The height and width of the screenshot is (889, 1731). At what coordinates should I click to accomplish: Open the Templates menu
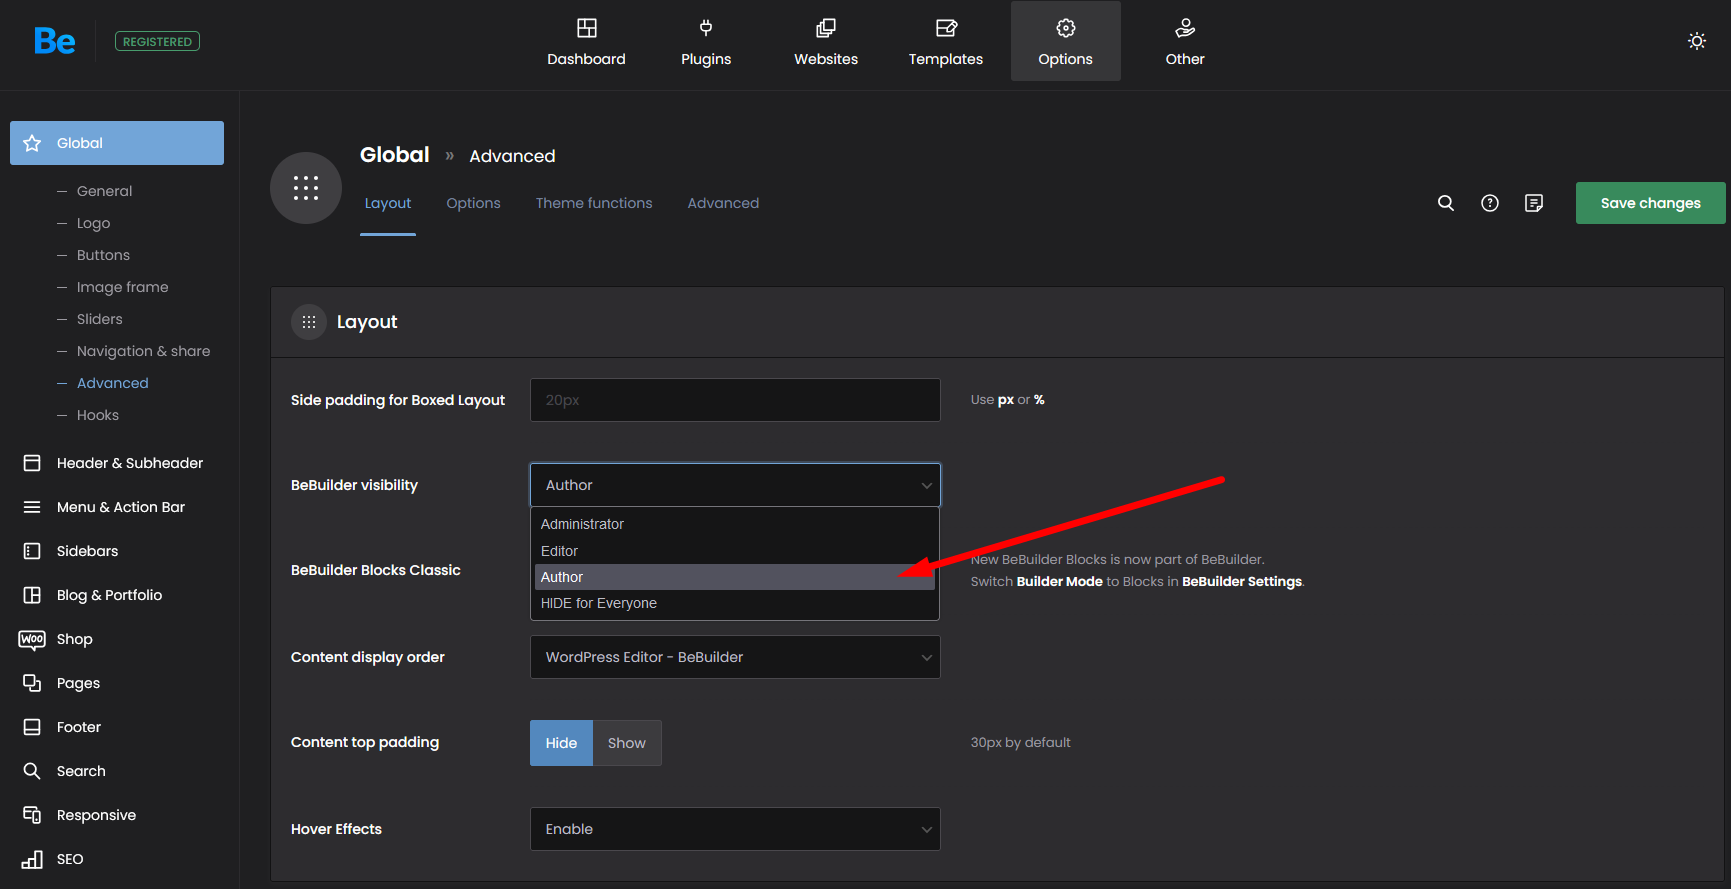pos(946,41)
